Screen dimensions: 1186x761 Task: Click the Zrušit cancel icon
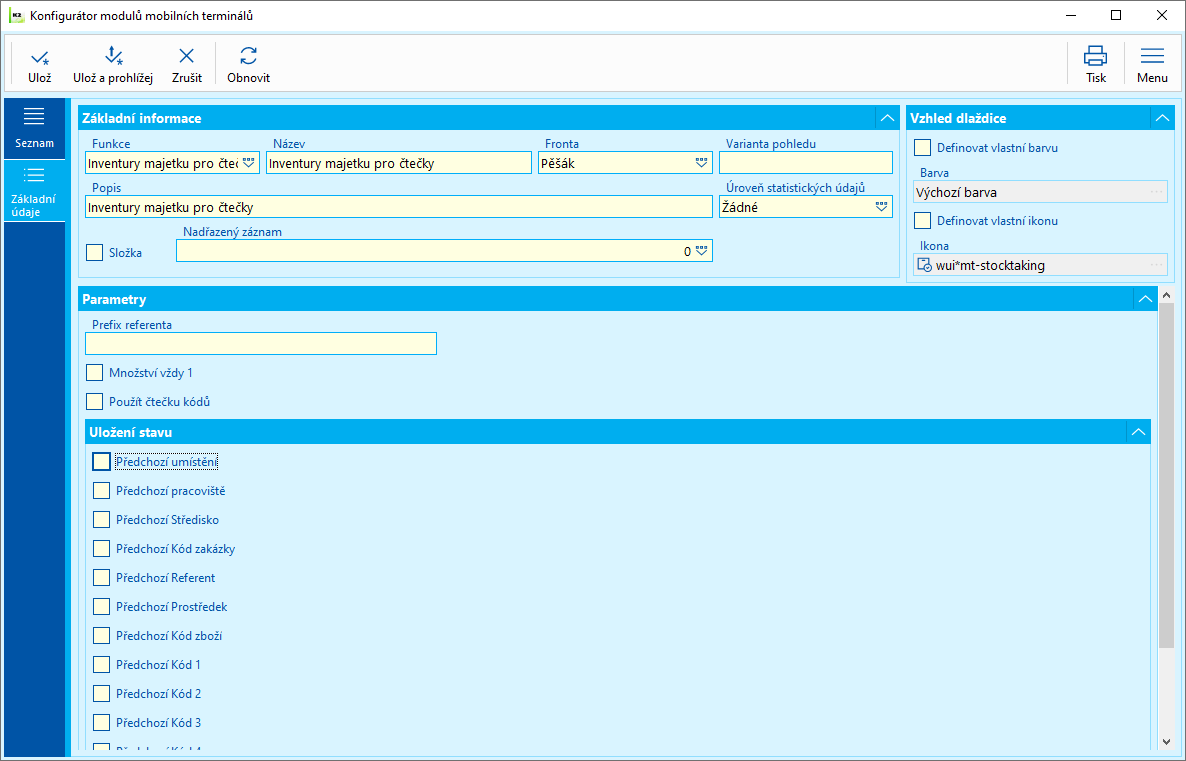186,56
